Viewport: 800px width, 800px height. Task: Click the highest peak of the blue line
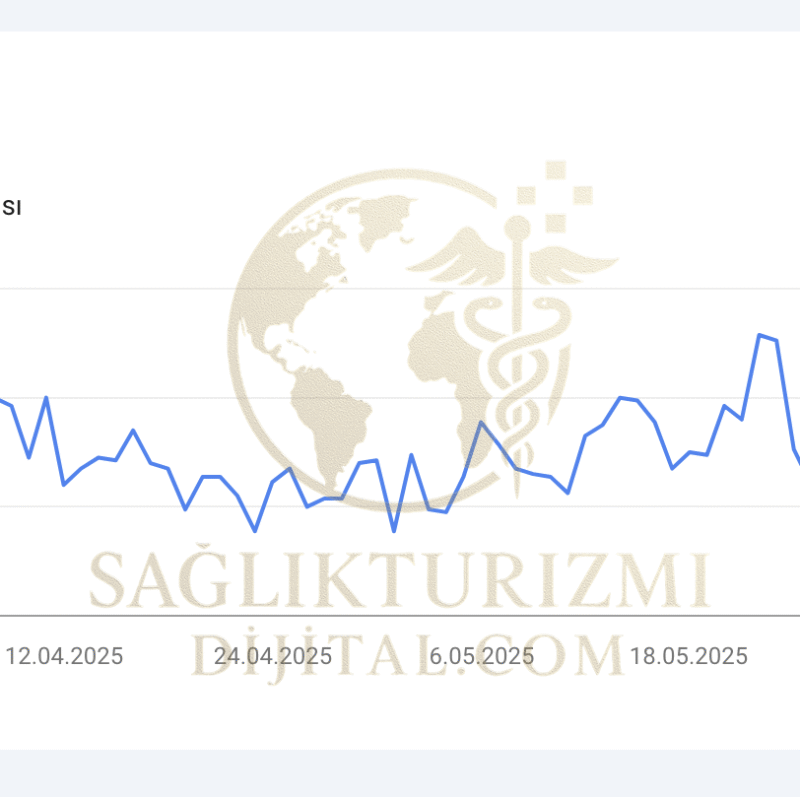761,335
